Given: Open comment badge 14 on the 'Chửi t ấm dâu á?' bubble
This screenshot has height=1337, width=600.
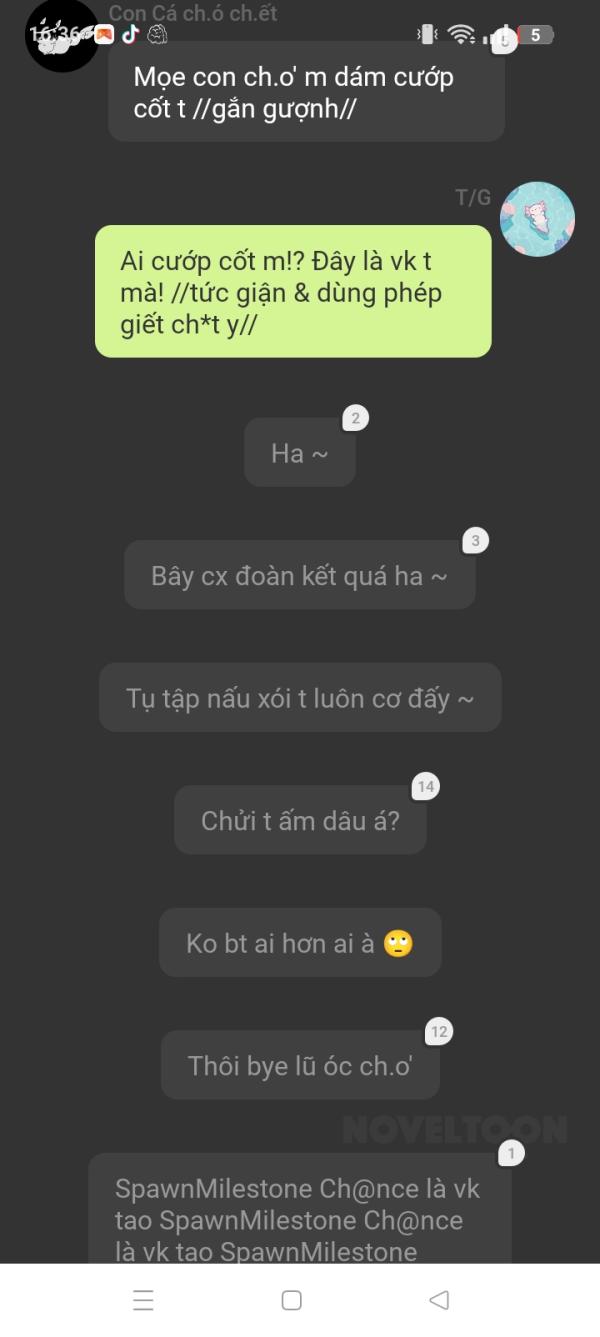Looking at the screenshot, I should coord(426,786).
